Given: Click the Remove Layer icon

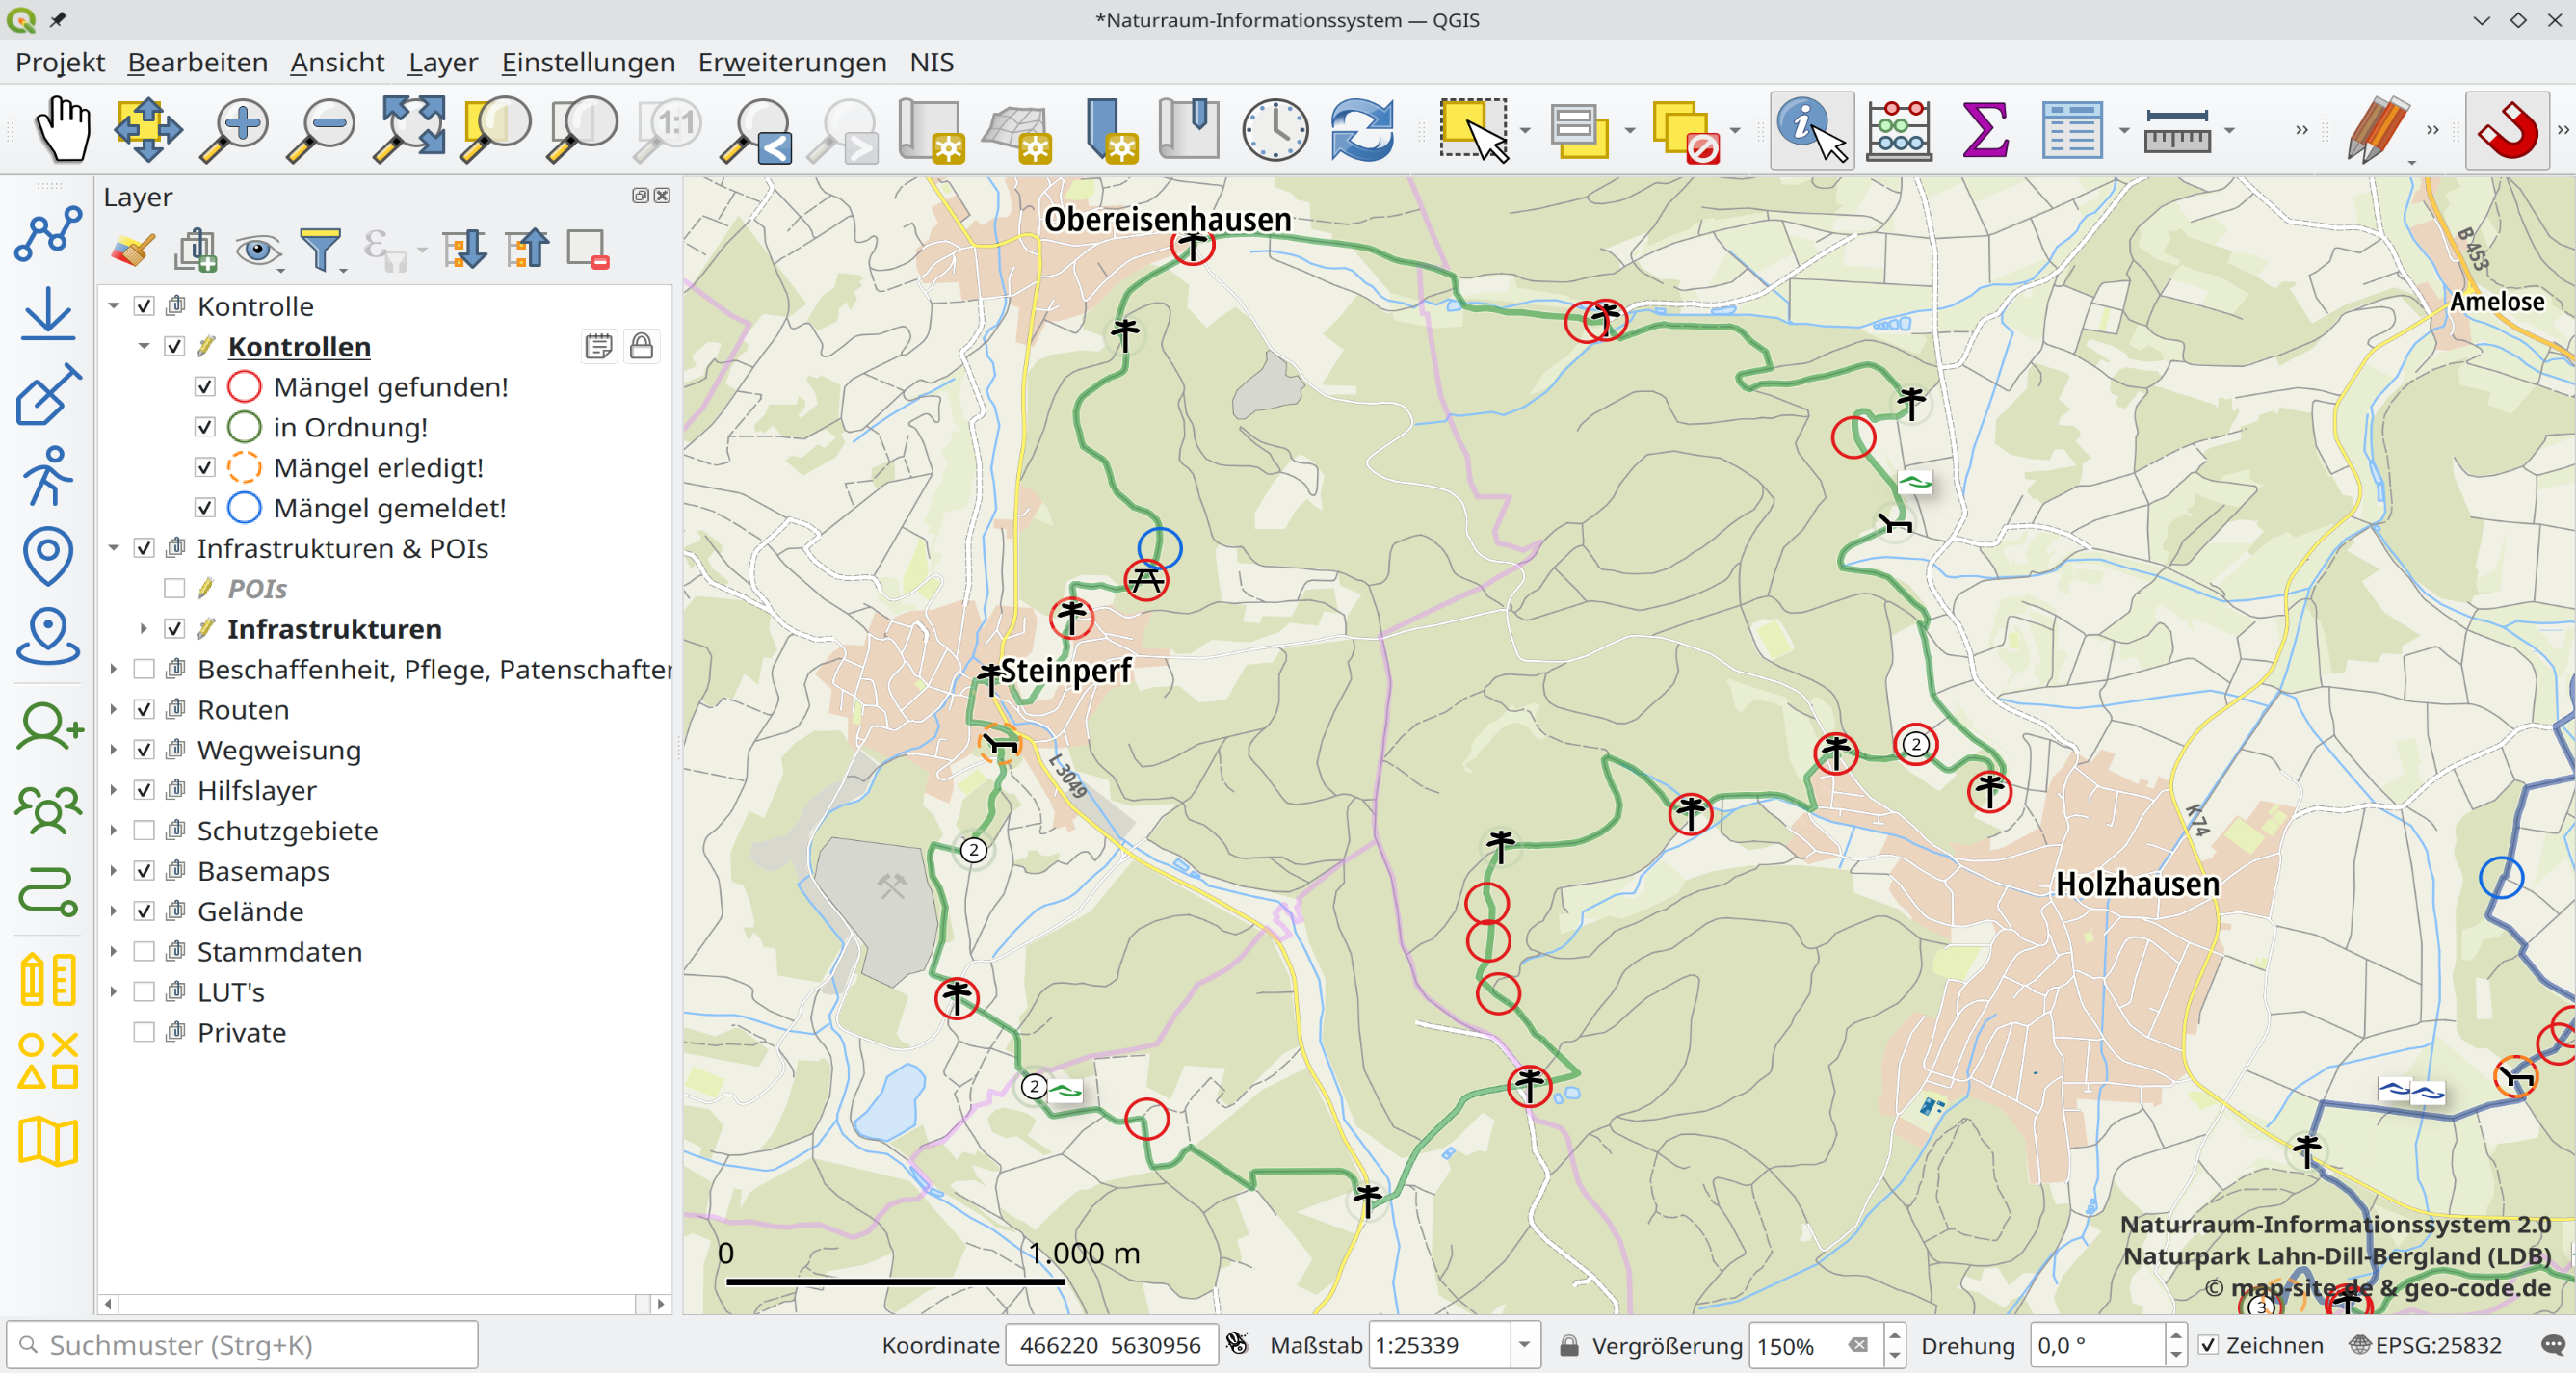Looking at the screenshot, I should click(x=587, y=249).
